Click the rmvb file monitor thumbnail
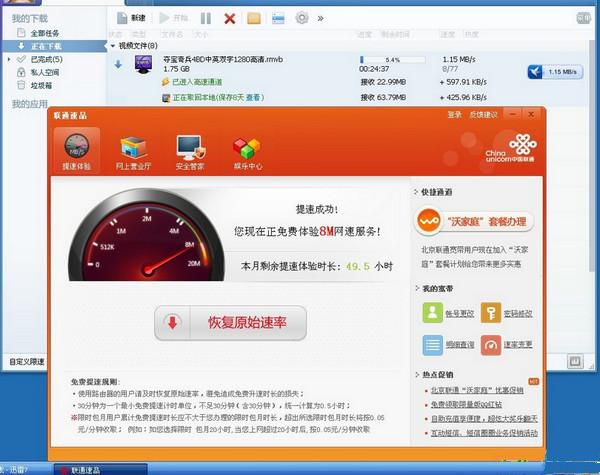600x475 pixels. pos(143,64)
